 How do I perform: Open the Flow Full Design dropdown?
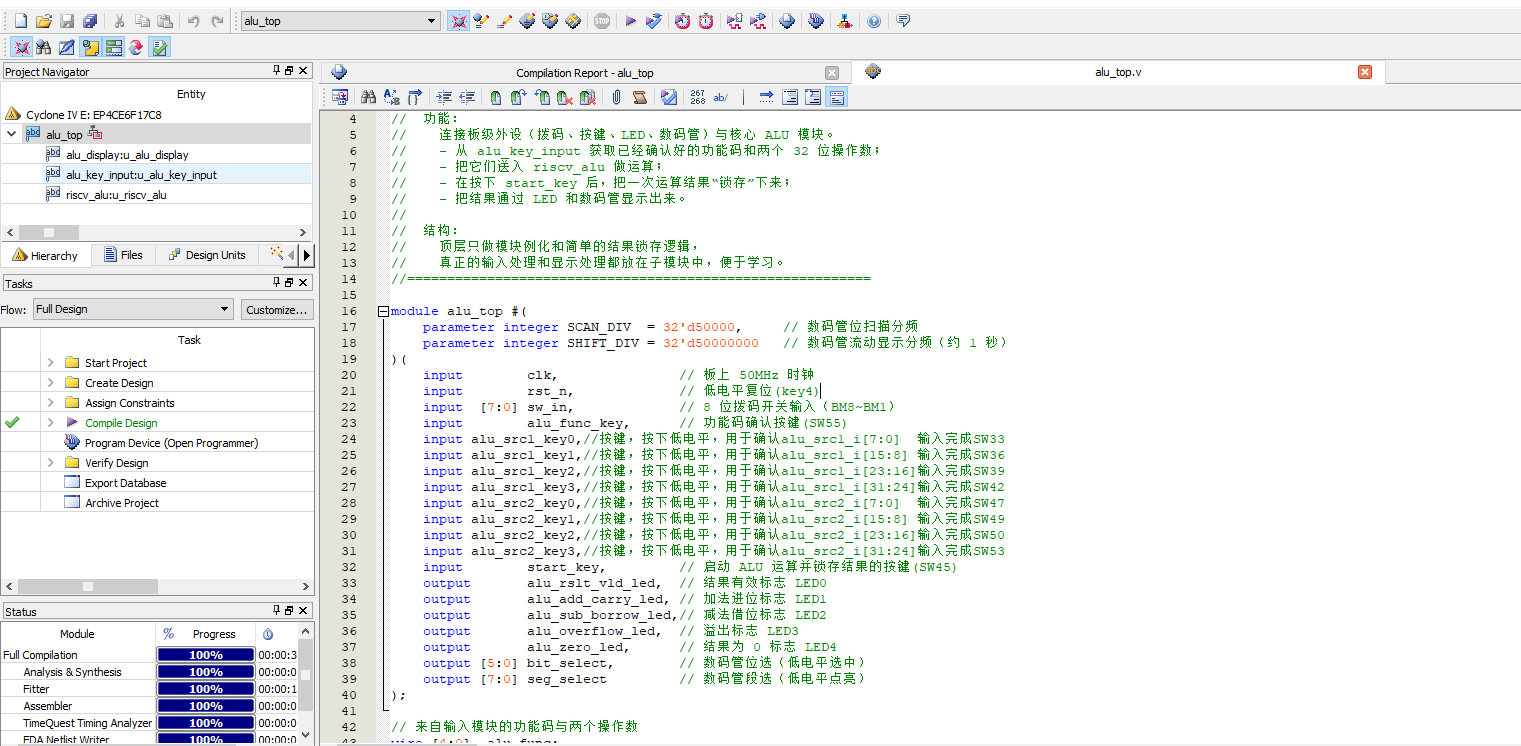[133, 309]
